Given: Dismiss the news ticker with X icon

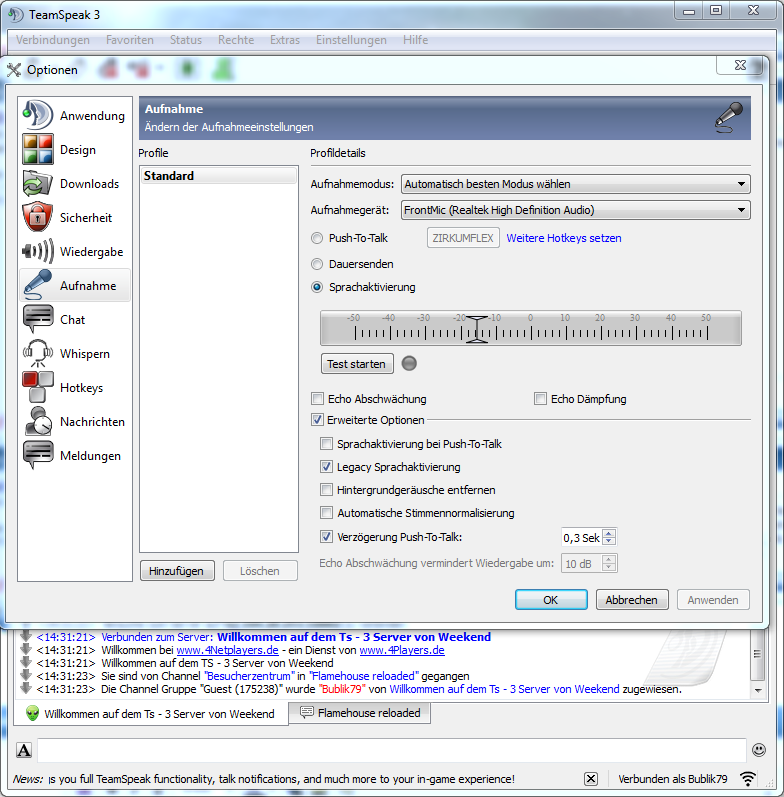Looking at the screenshot, I should click(x=590, y=779).
